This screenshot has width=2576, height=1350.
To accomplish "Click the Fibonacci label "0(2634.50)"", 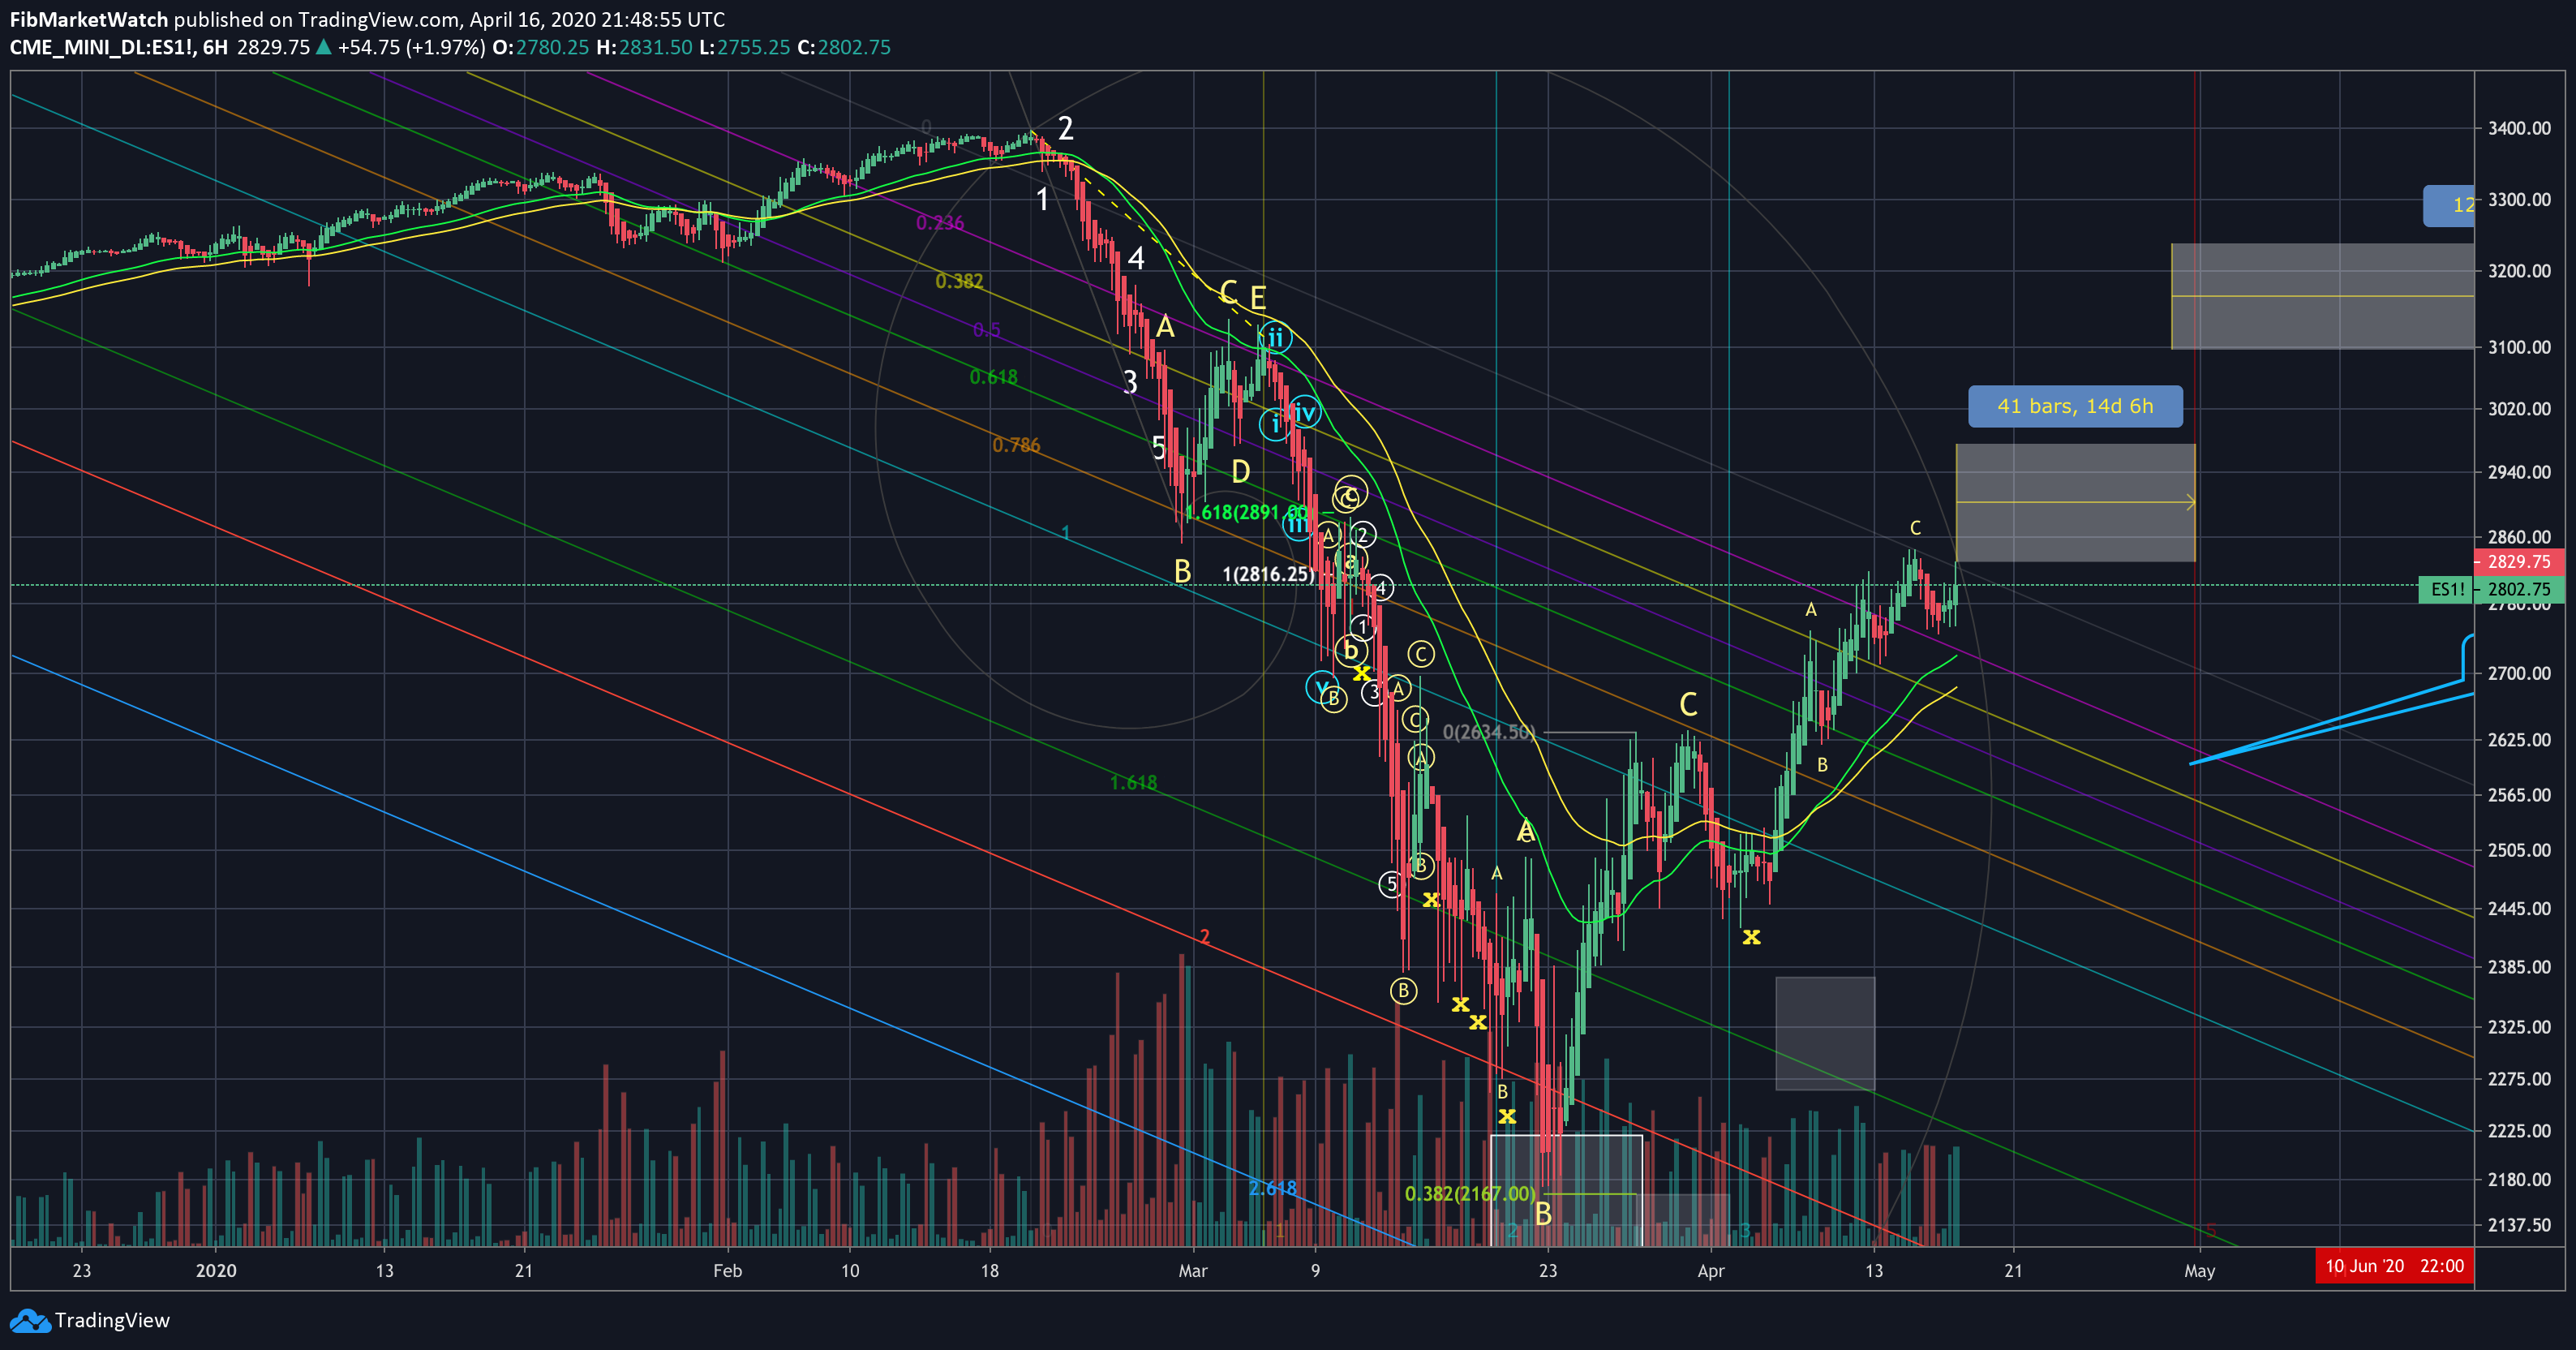I will pos(1488,732).
